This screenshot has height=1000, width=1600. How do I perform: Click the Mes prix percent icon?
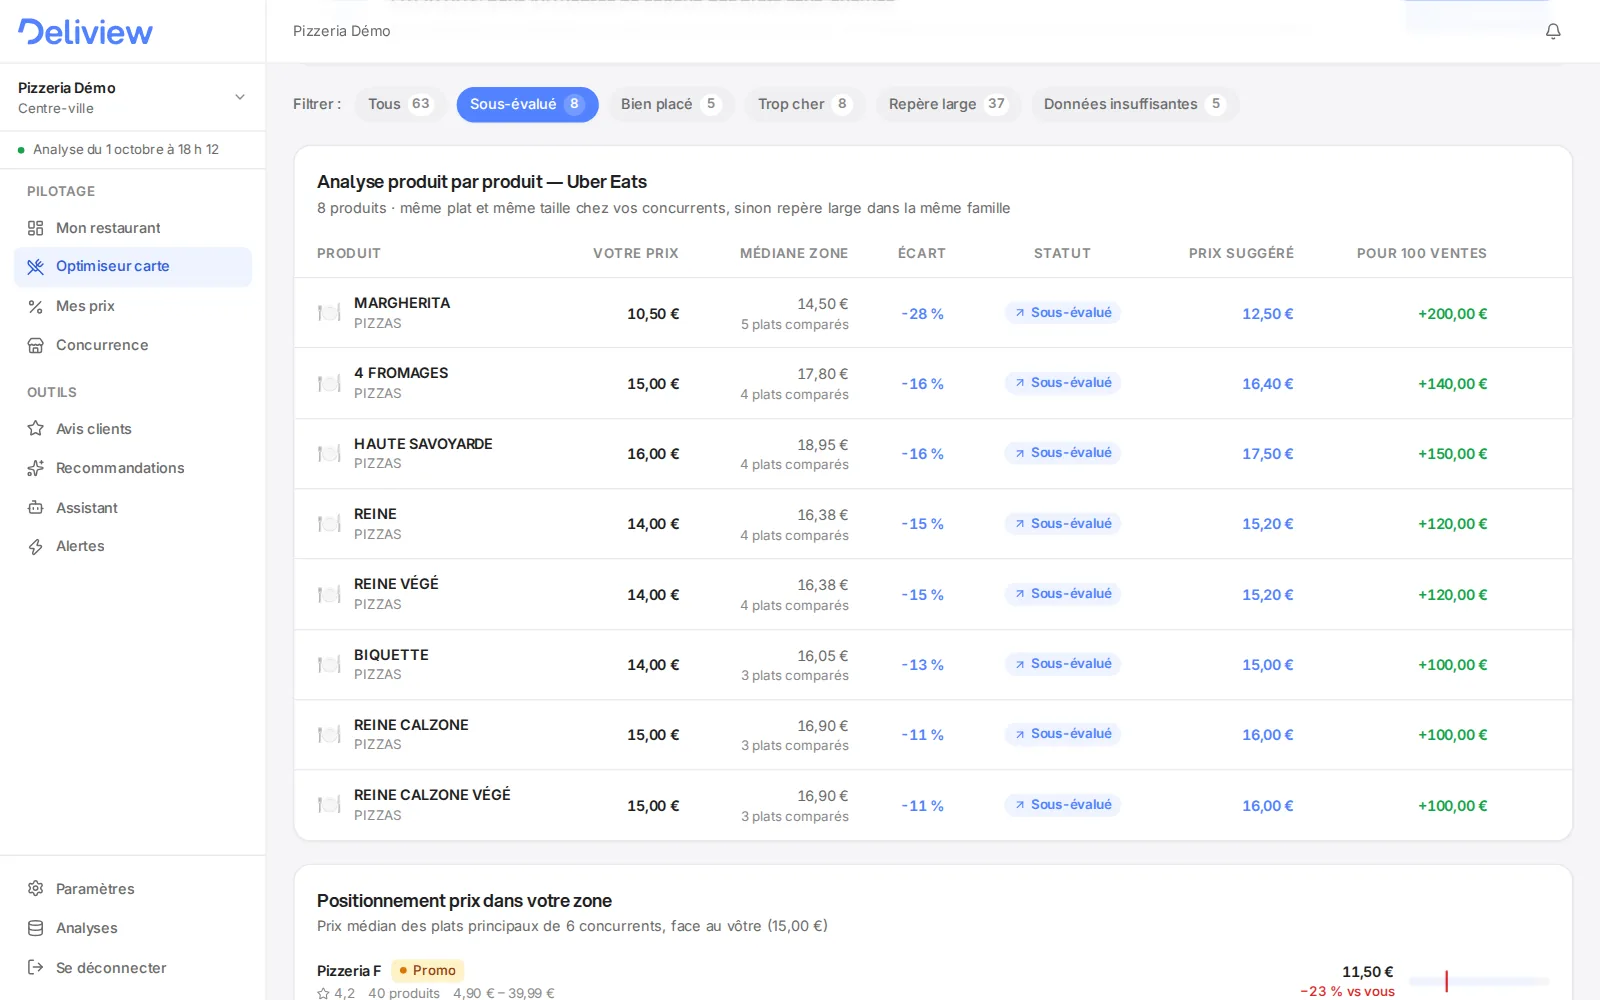coord(35,306)
